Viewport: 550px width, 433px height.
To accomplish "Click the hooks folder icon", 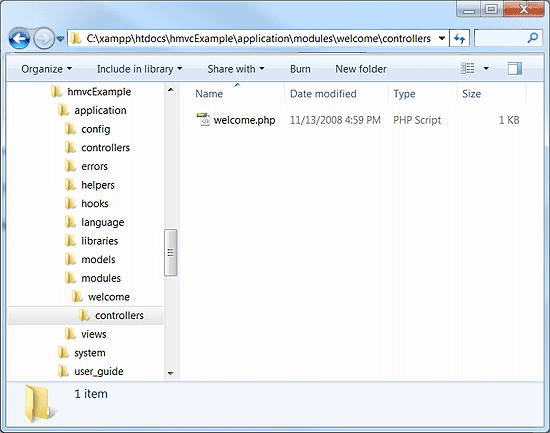I will (70, 203).
